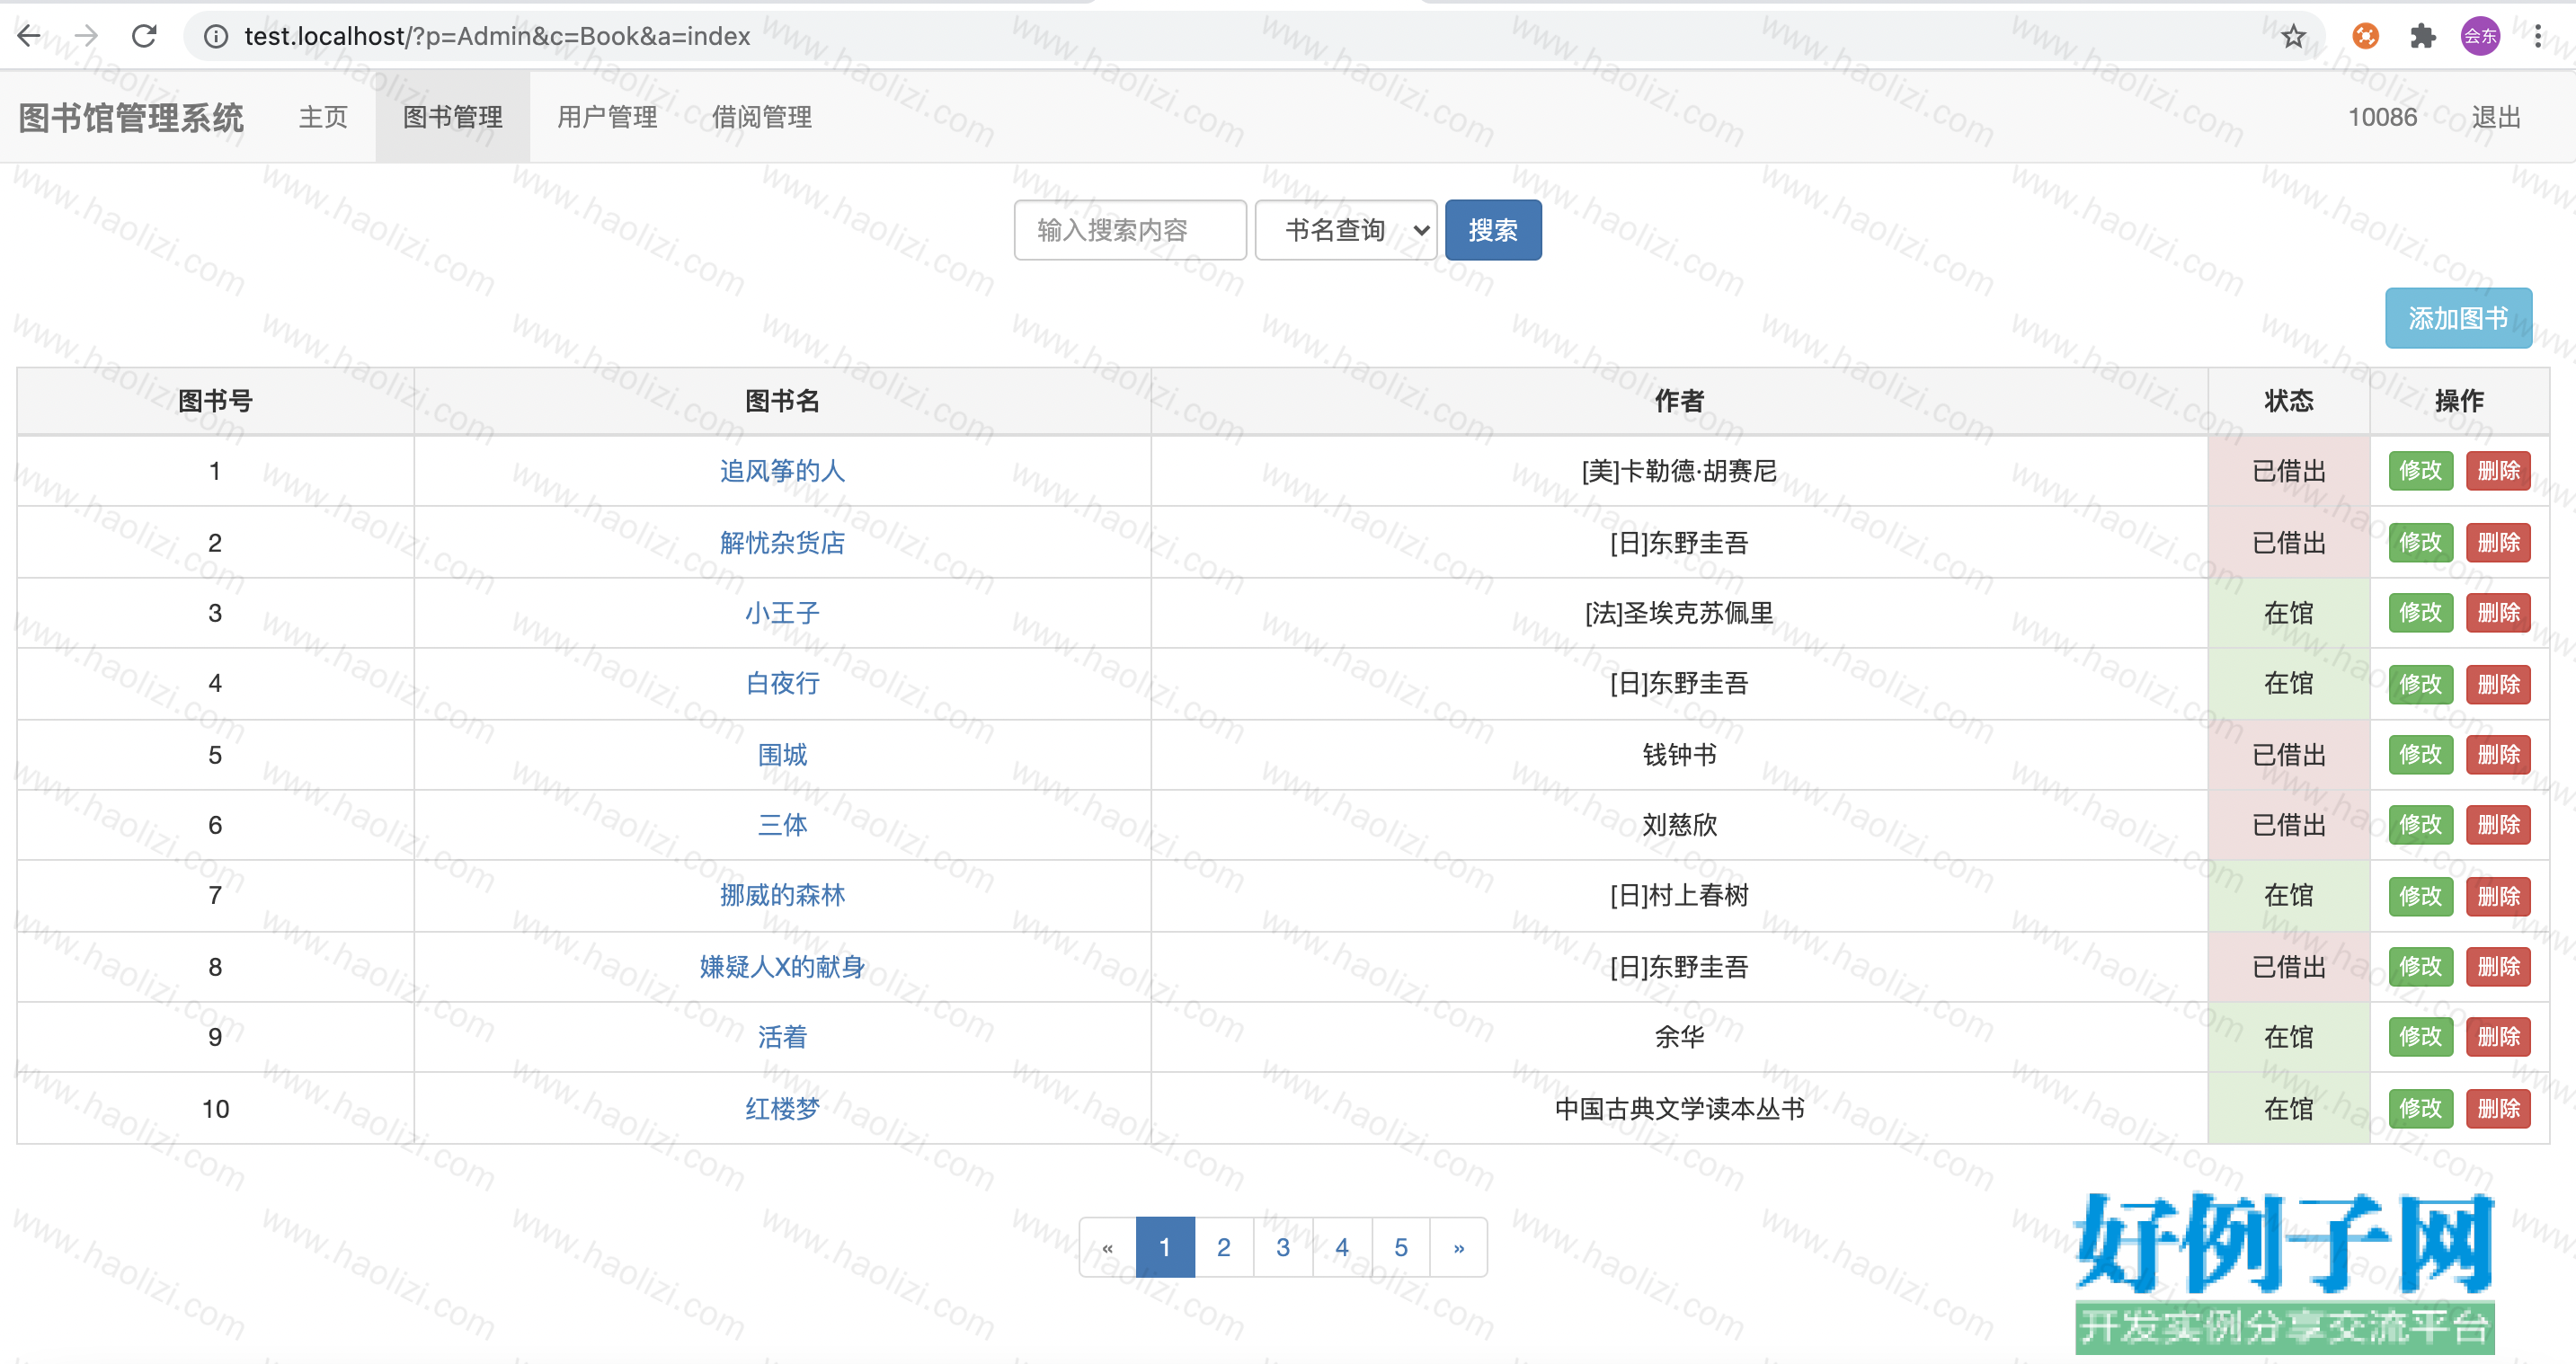Click 修改 for 嫌疑人X的献身
The width and height of the screenshot is (2576, 1364).
[2420, 967]
